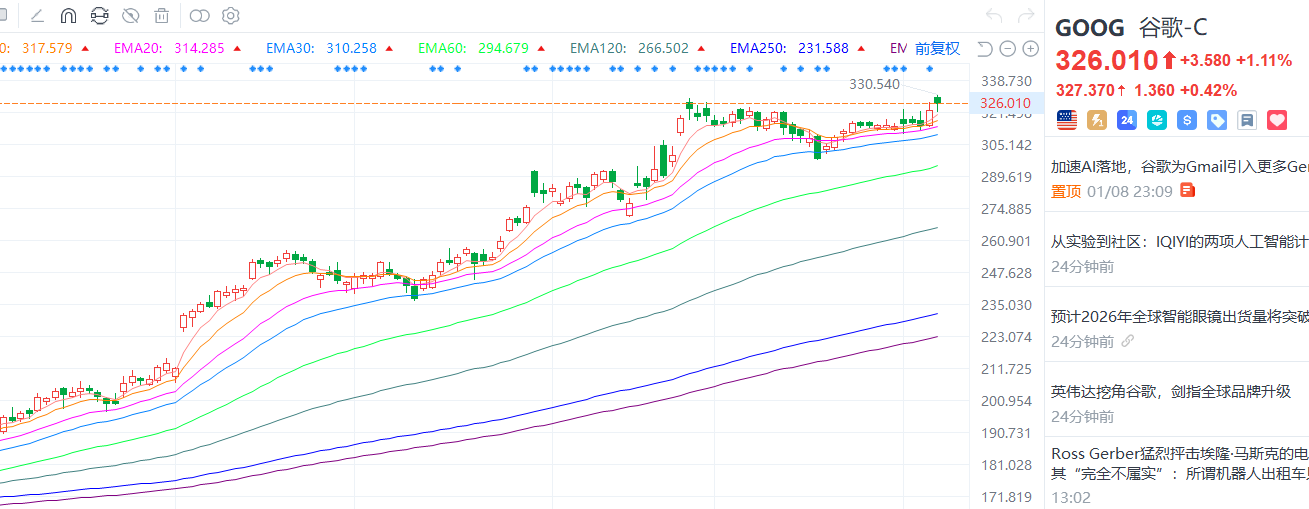
Task: Click the latest green candlestick at chart's right end
Action: coord(938,99)
